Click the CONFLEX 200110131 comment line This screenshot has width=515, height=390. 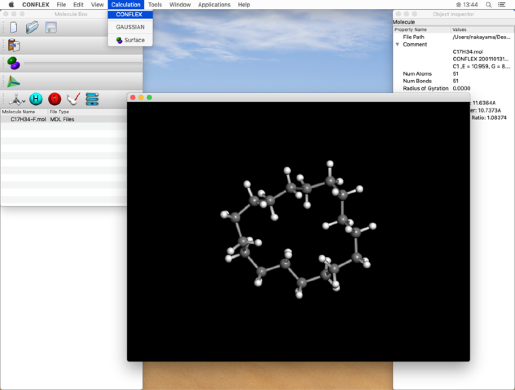480,59
